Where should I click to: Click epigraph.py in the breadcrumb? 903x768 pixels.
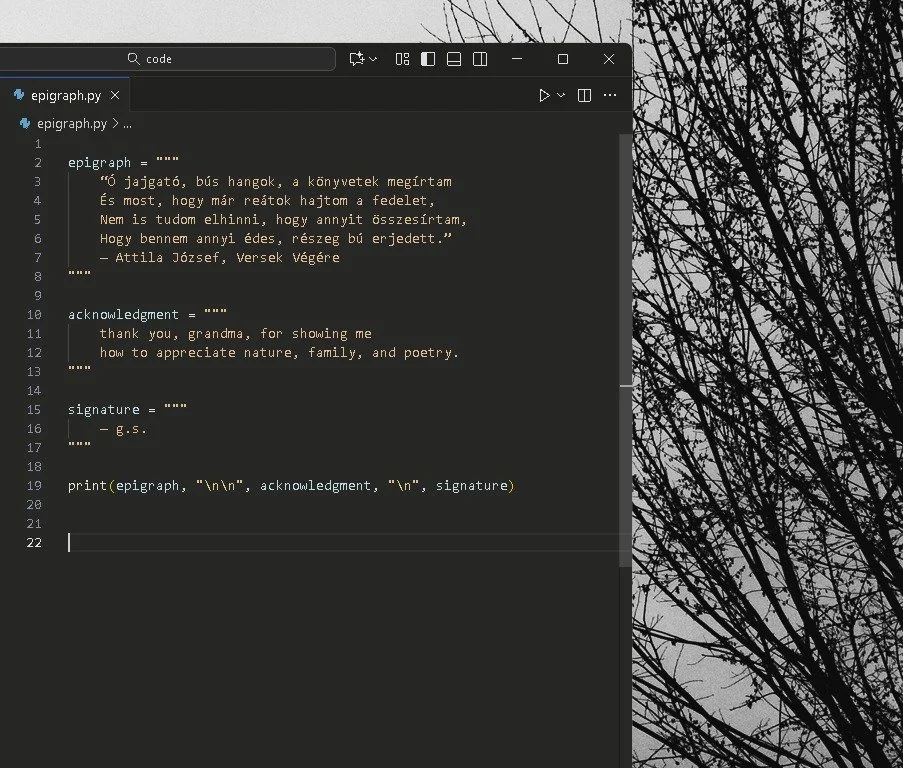click(x=72, y=123)
